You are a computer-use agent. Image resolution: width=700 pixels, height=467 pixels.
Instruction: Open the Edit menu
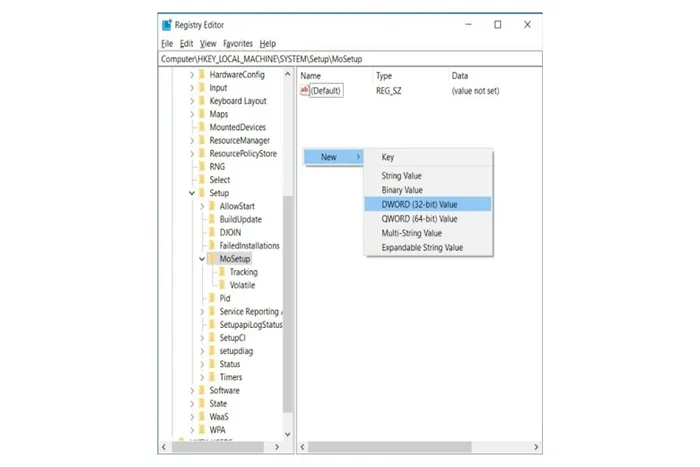click(186, 43)
